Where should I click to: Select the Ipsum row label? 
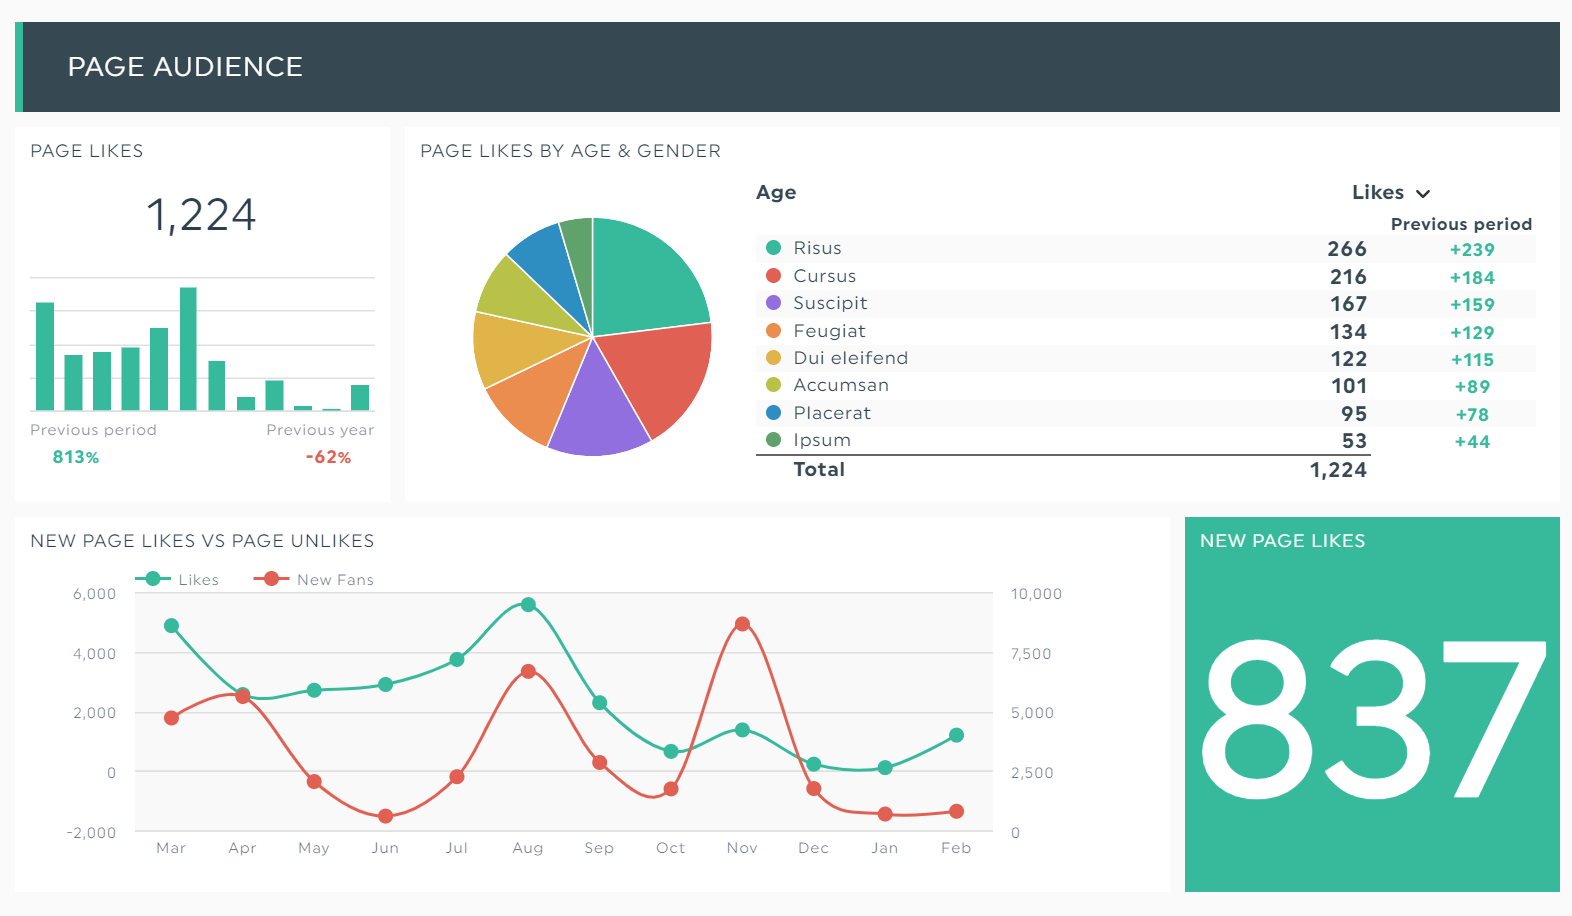822,440
